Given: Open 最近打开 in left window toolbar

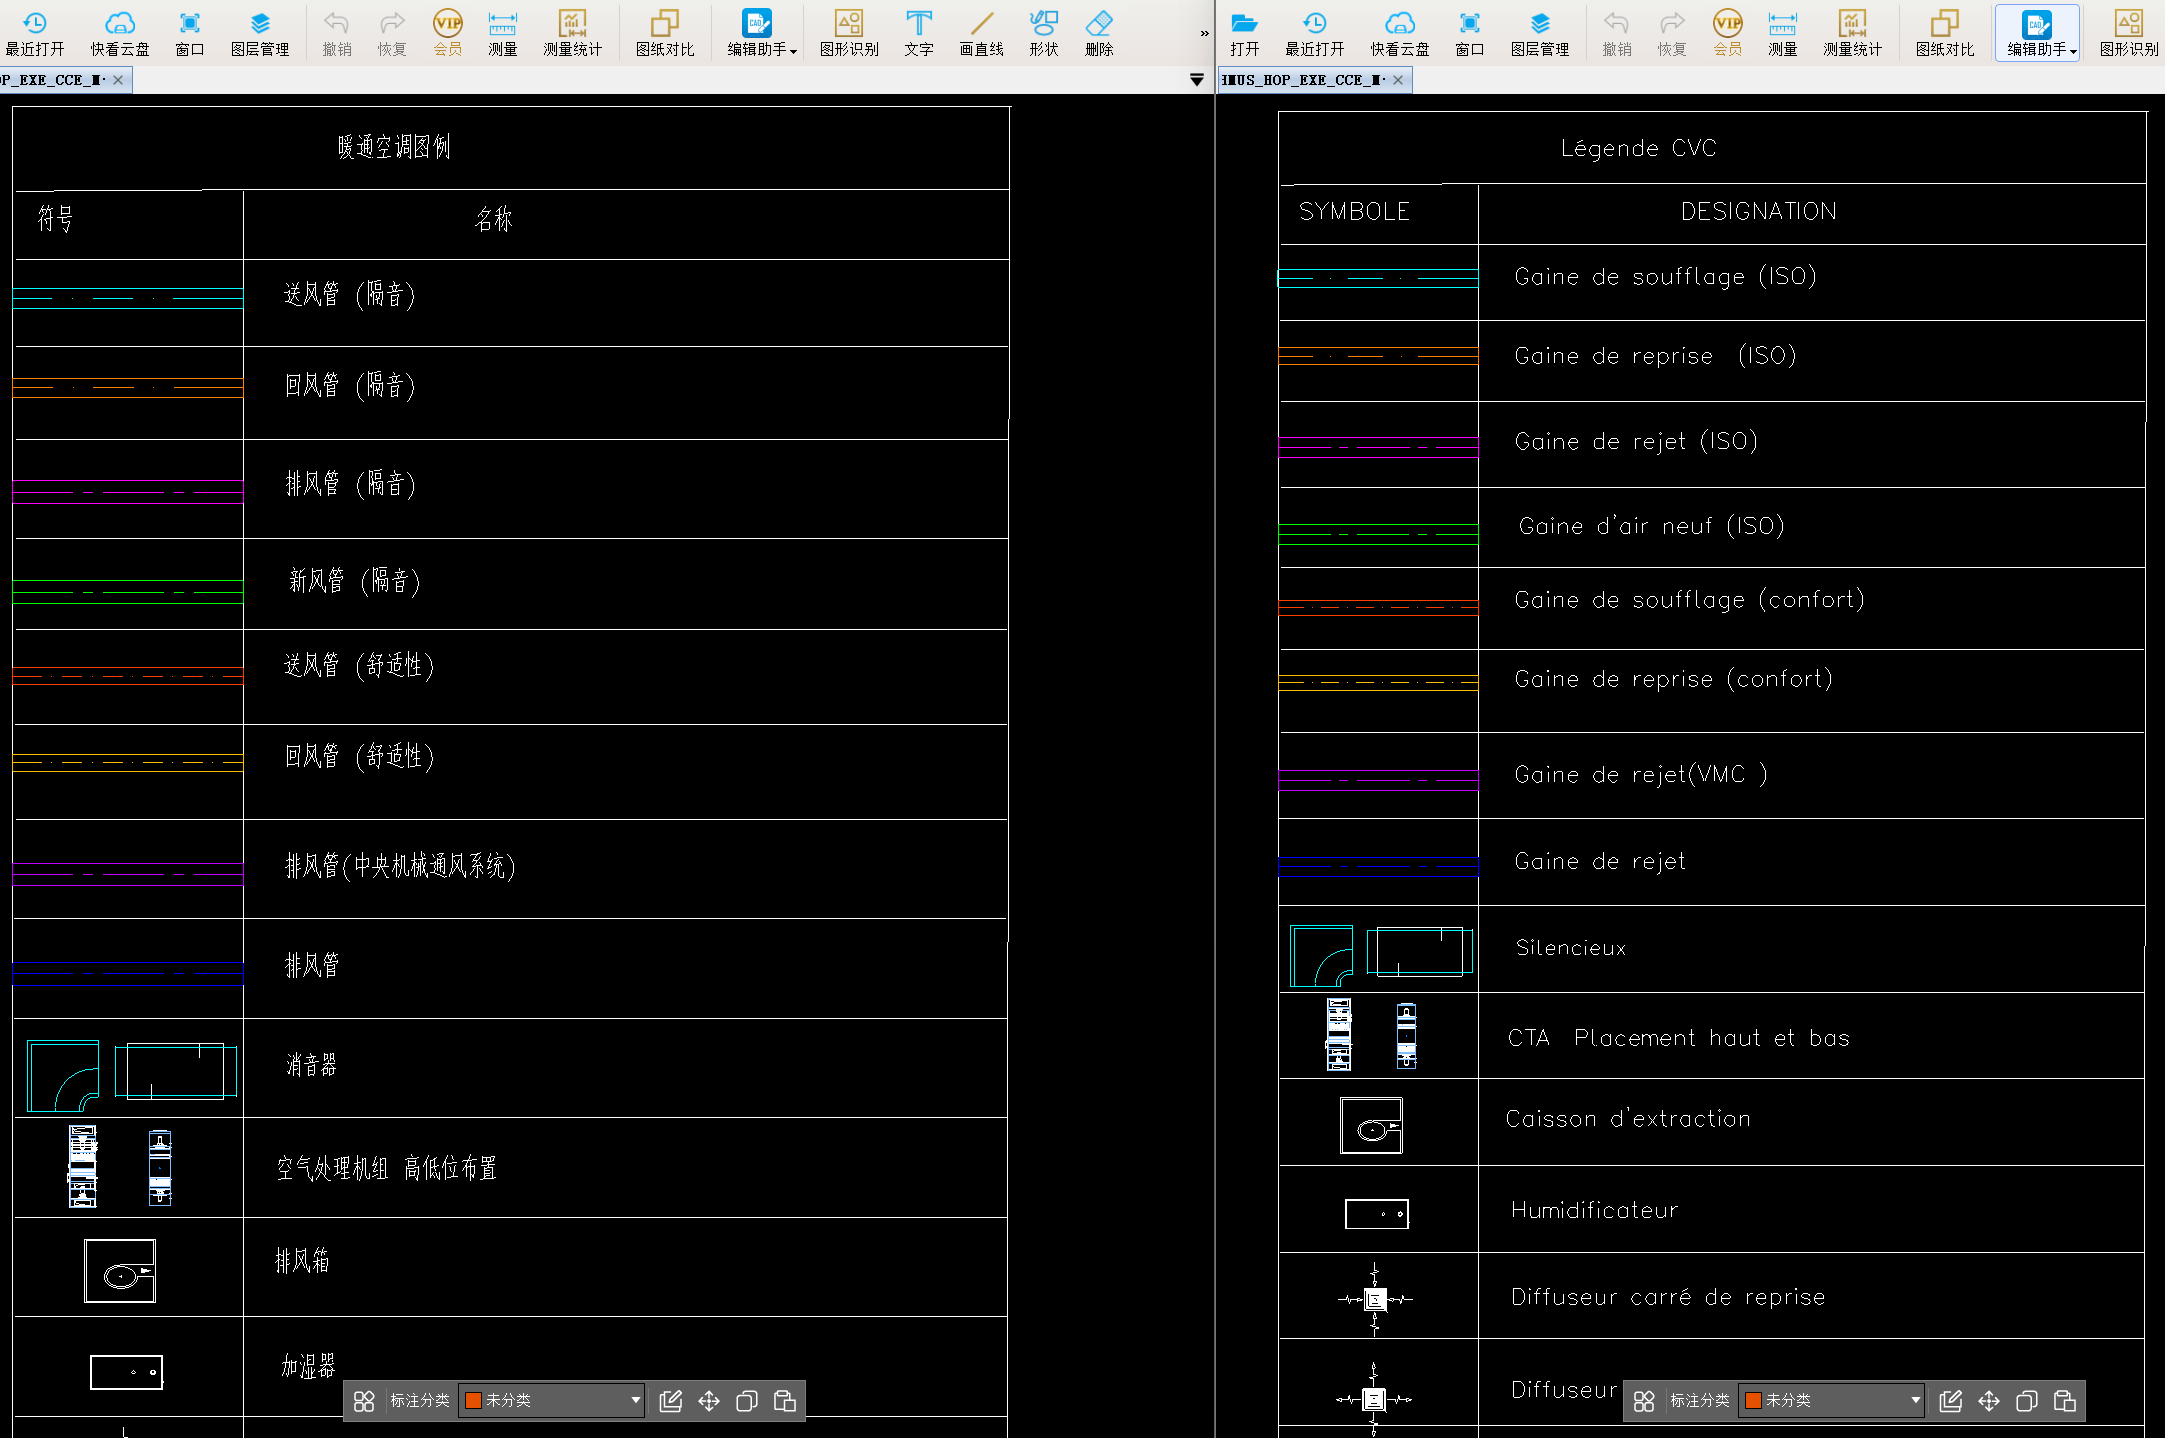Looking at the screenshot, I should tap(35, 33).
